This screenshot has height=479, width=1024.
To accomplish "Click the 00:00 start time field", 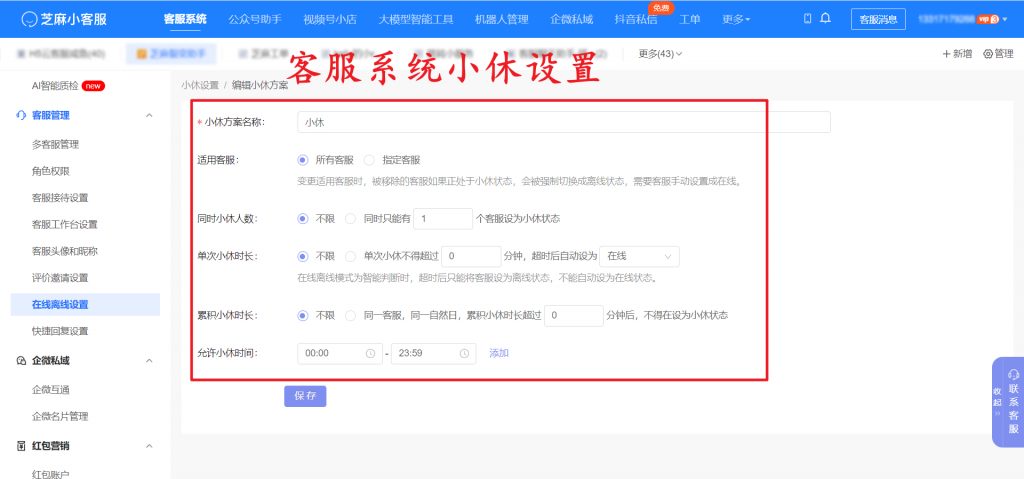I will click(x=340, y=353).
